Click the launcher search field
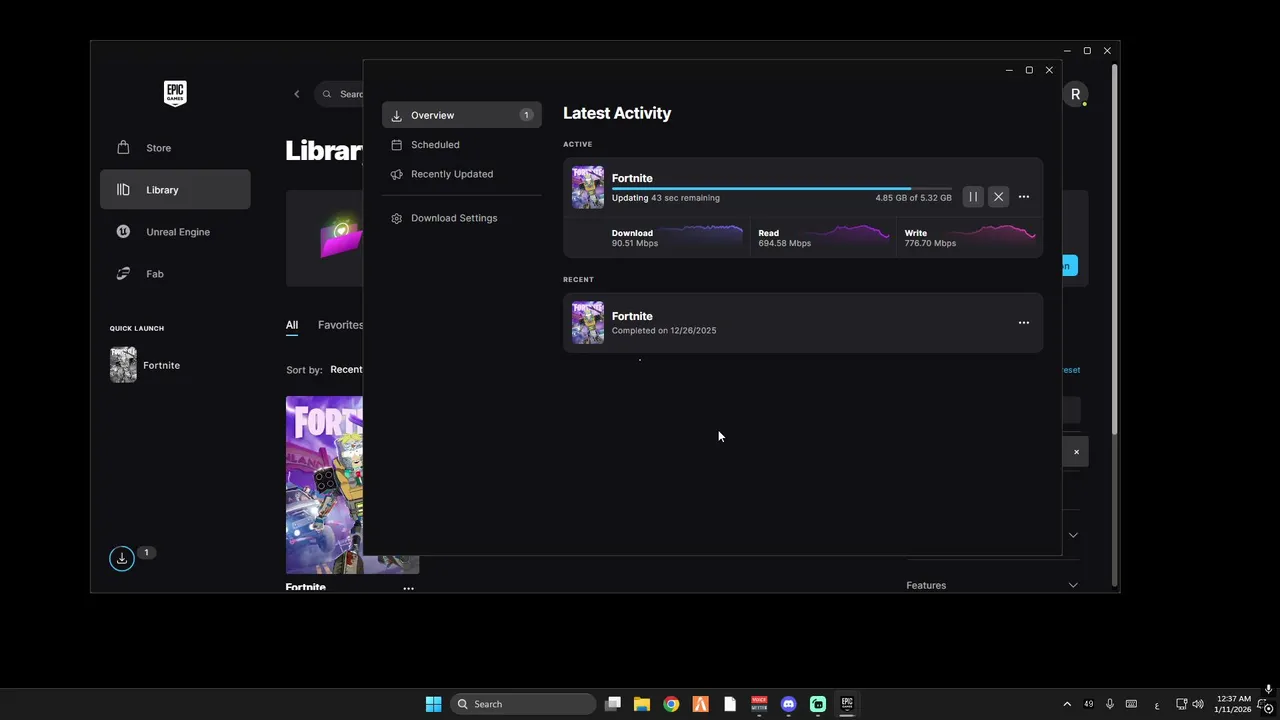 click(339, 94)
